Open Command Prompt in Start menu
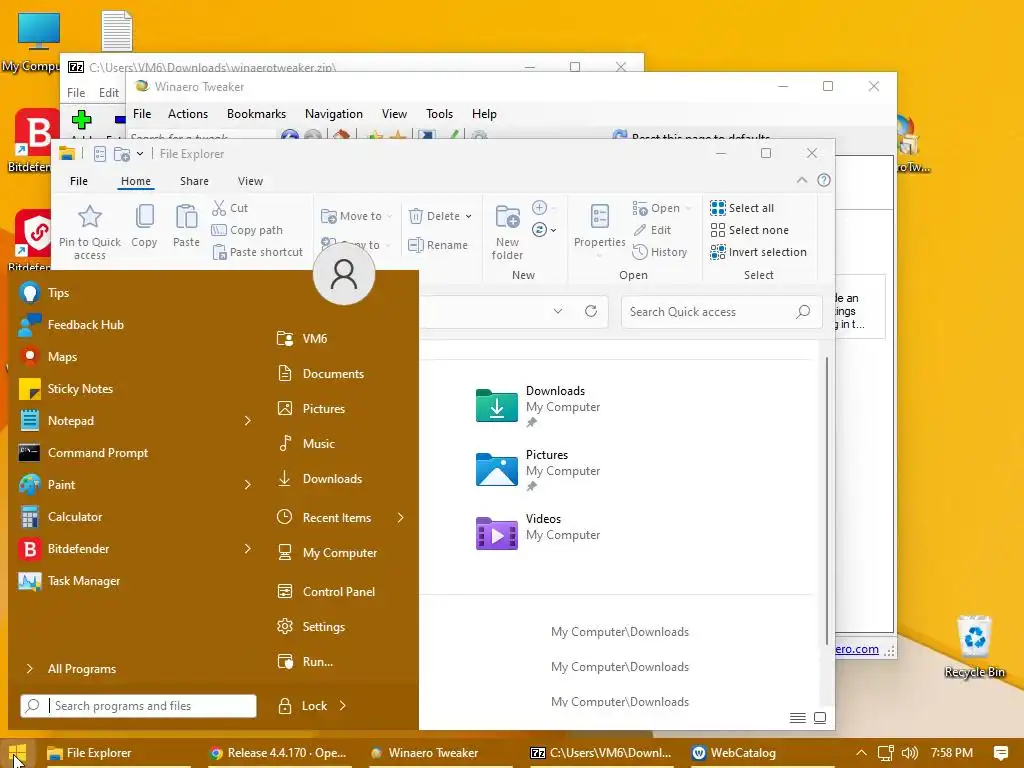The height and width of the screenshot is (768, 1024). coord(134,453)
